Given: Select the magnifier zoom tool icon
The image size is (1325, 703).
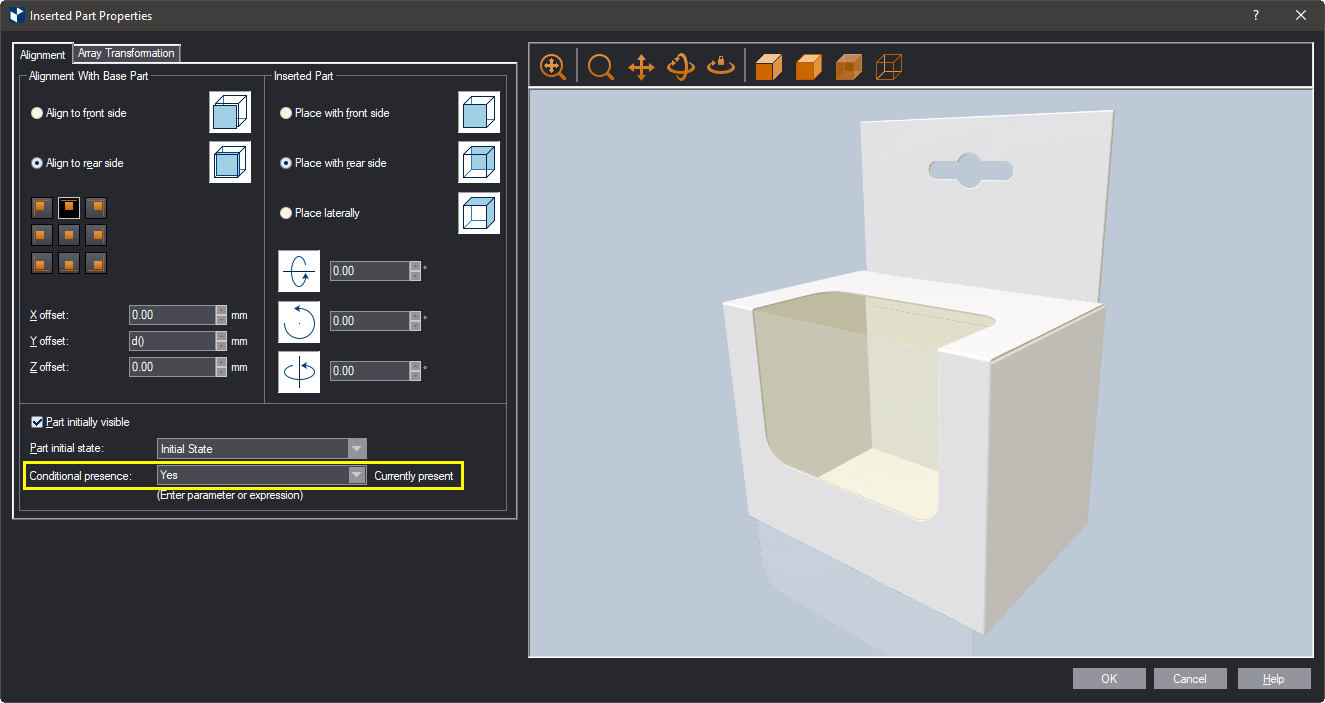Looking at the screenshot, I should (600, 67).
